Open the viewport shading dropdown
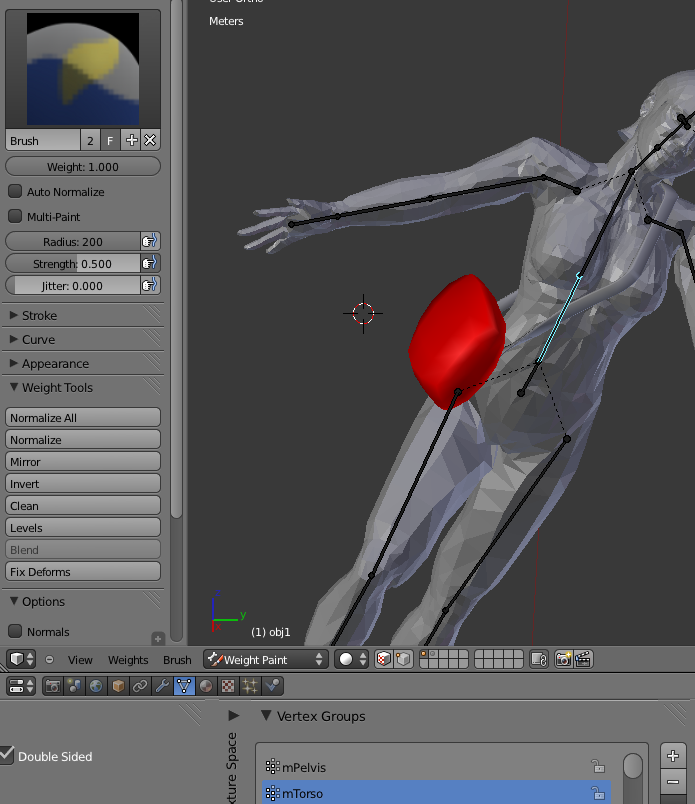695x804 pixels. click(352, 659)
